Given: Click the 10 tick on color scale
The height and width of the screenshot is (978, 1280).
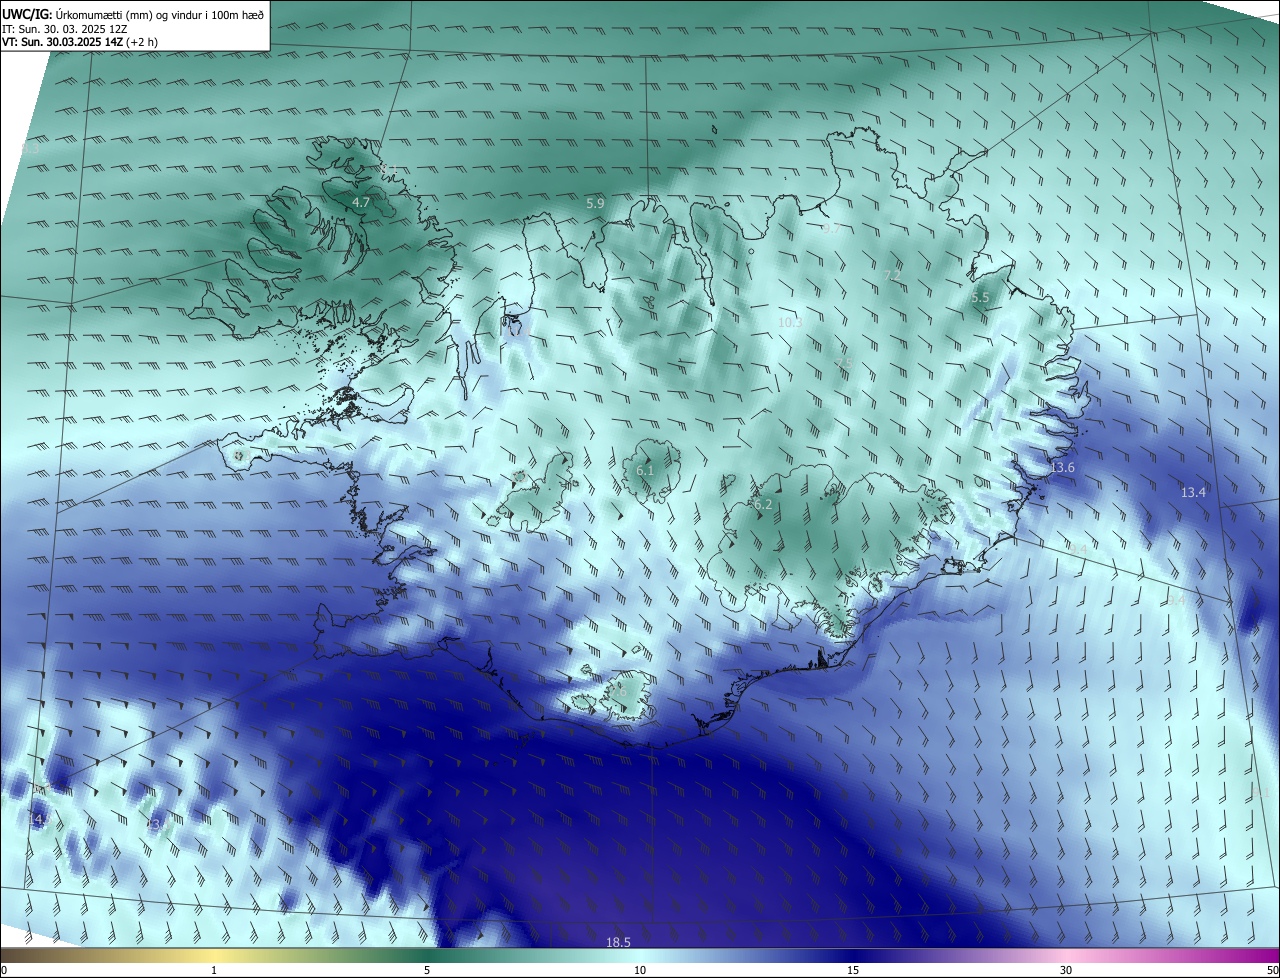Looking at the screenshot, I should [640, 971].
